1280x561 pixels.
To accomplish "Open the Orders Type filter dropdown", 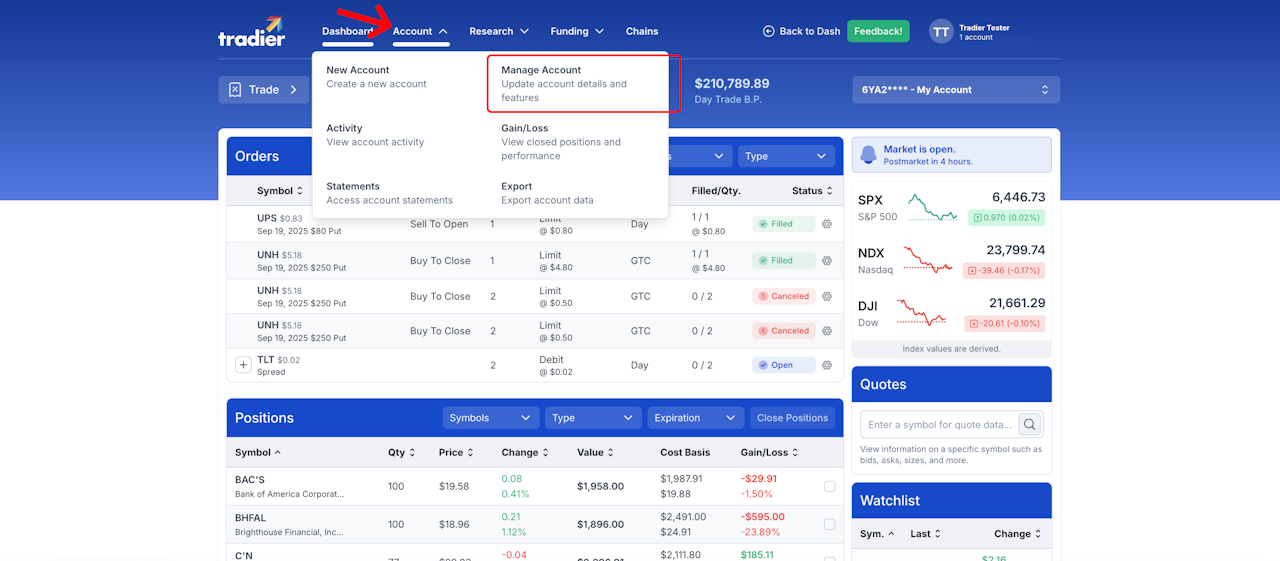I will pyautogui.click(x=786, y=156).
